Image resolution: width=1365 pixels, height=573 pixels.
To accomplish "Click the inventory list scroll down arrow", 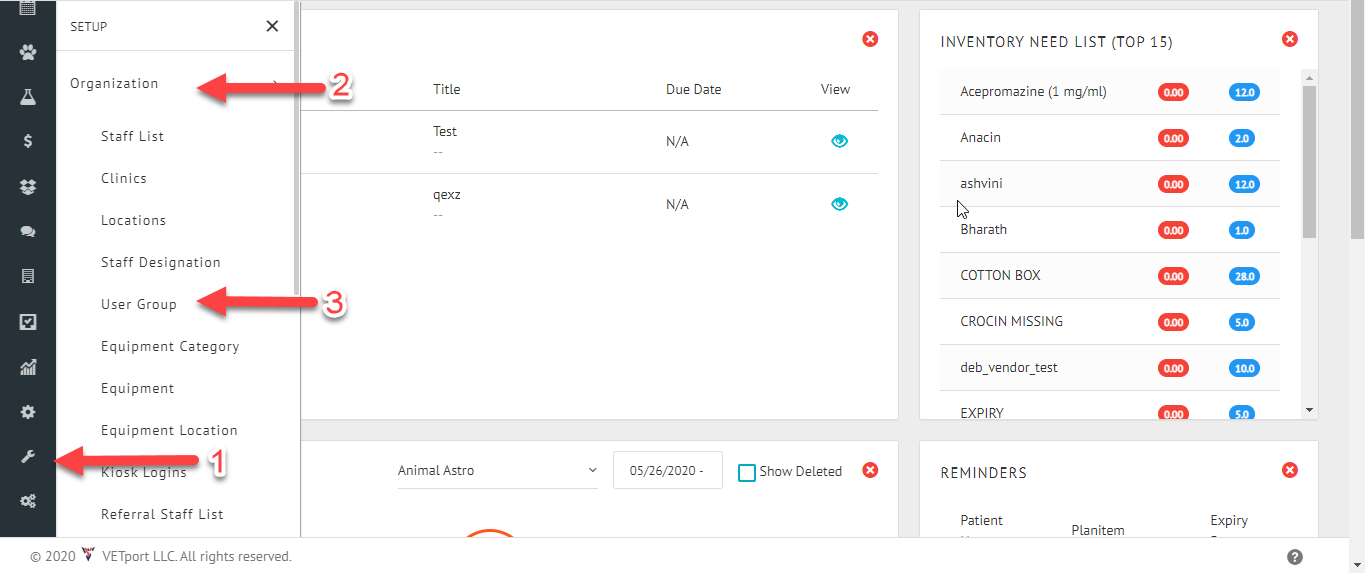I will tap(1309, 410).
